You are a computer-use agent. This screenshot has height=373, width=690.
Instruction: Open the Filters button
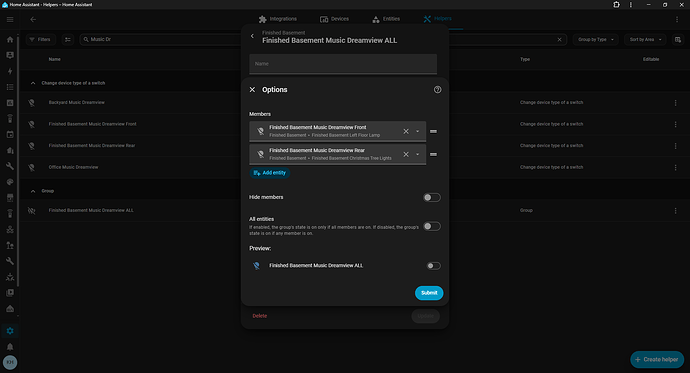point(40,40)
